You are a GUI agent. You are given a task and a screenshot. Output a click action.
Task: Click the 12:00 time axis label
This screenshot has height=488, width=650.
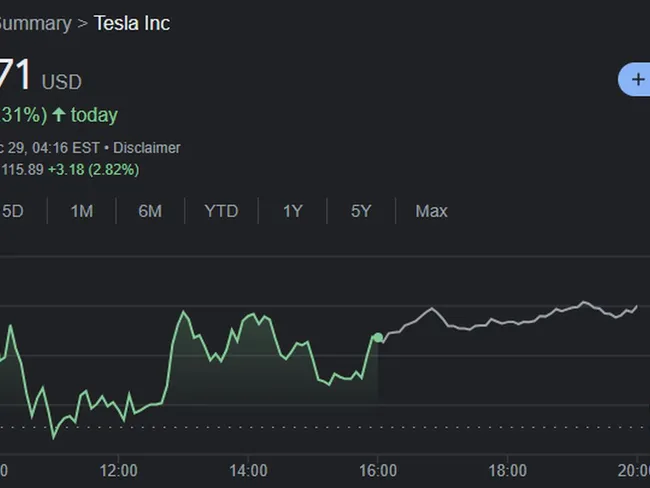coord(119,470)
